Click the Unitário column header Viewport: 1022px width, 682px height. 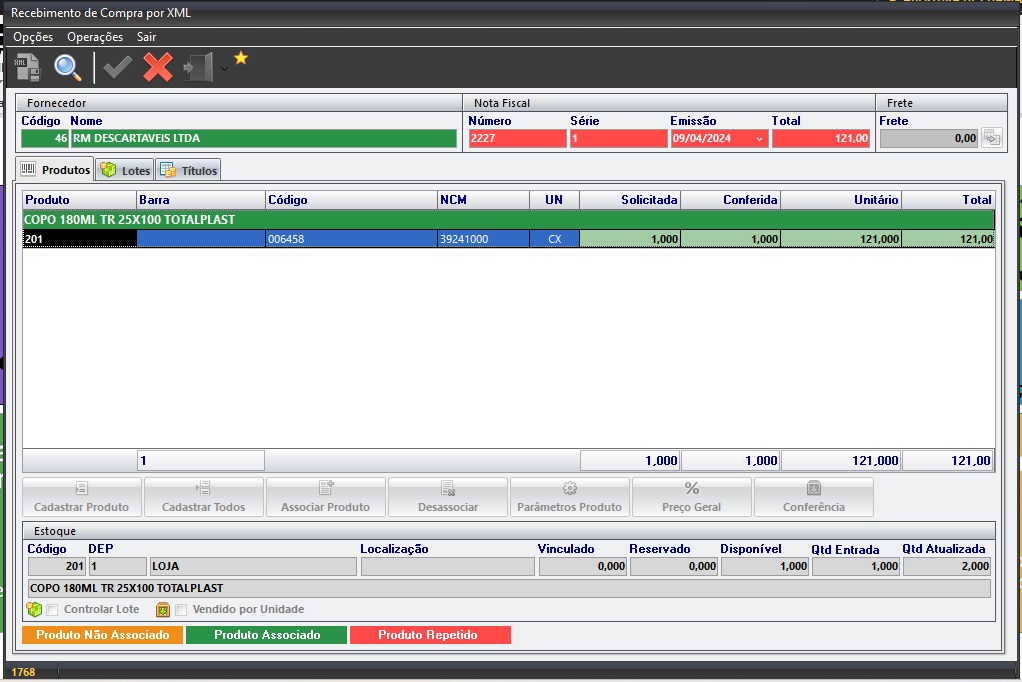841,200
